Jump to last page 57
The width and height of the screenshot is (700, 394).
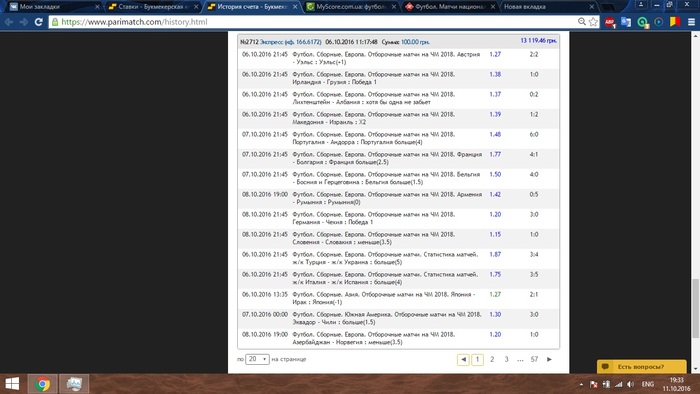pos(534,359)
